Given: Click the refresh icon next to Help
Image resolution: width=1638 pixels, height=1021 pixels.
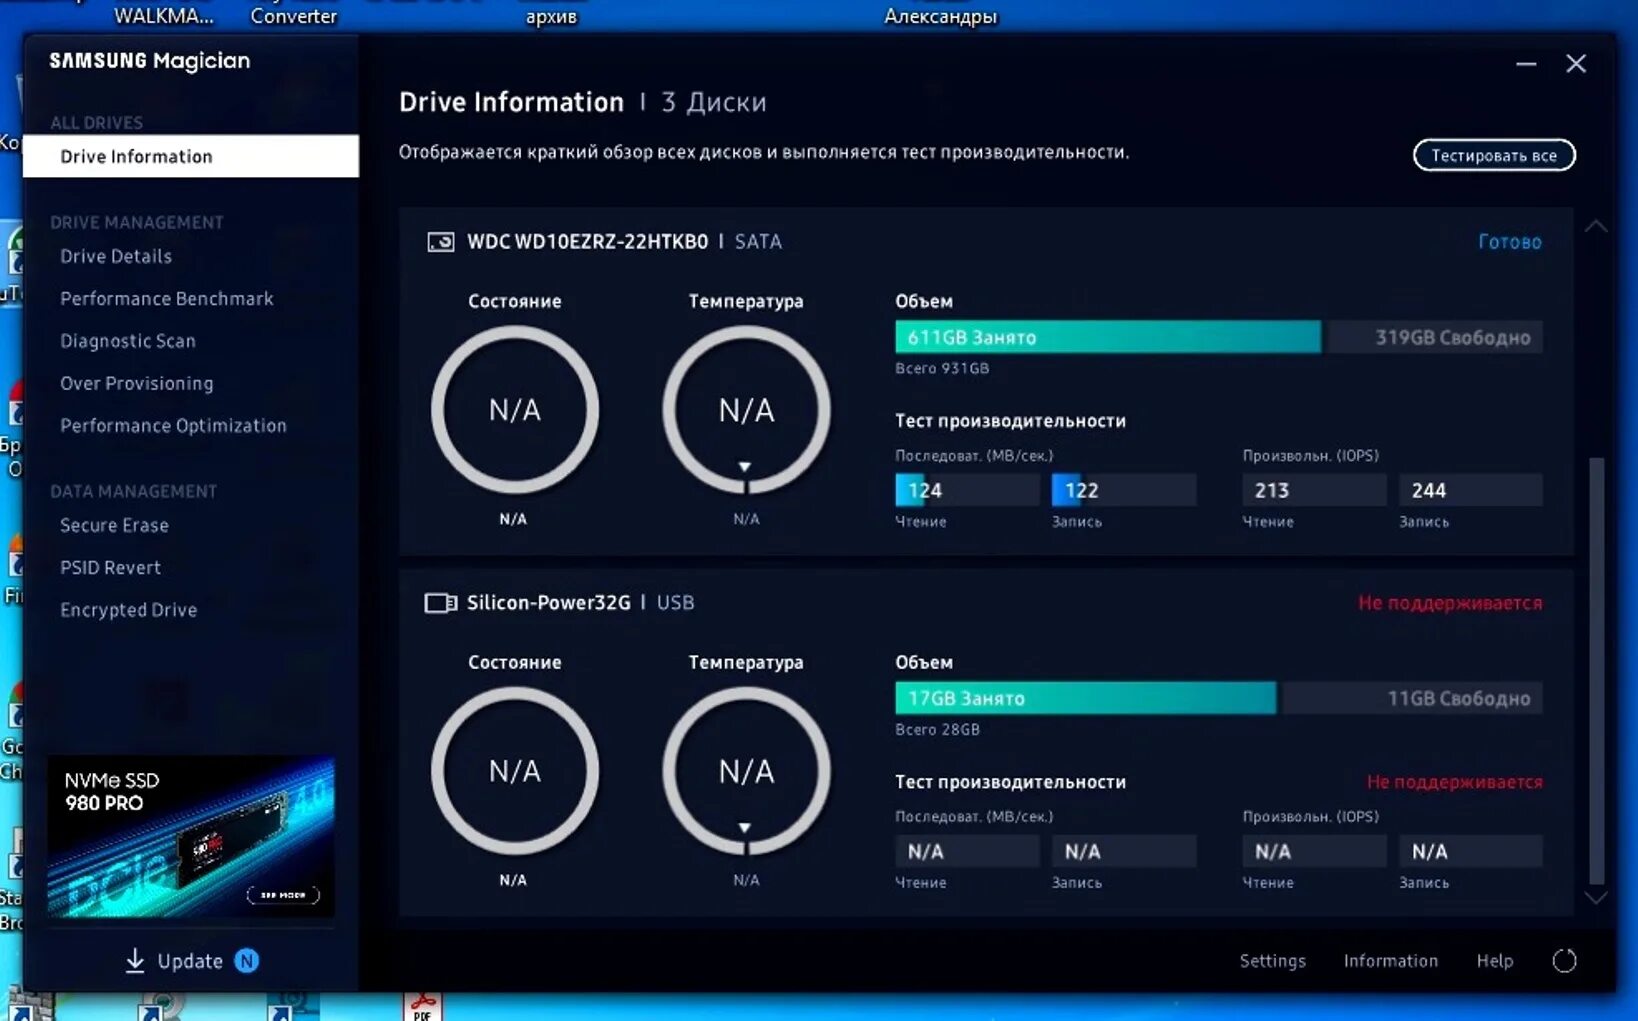Looking at the screenshot, I should 1564,961.
